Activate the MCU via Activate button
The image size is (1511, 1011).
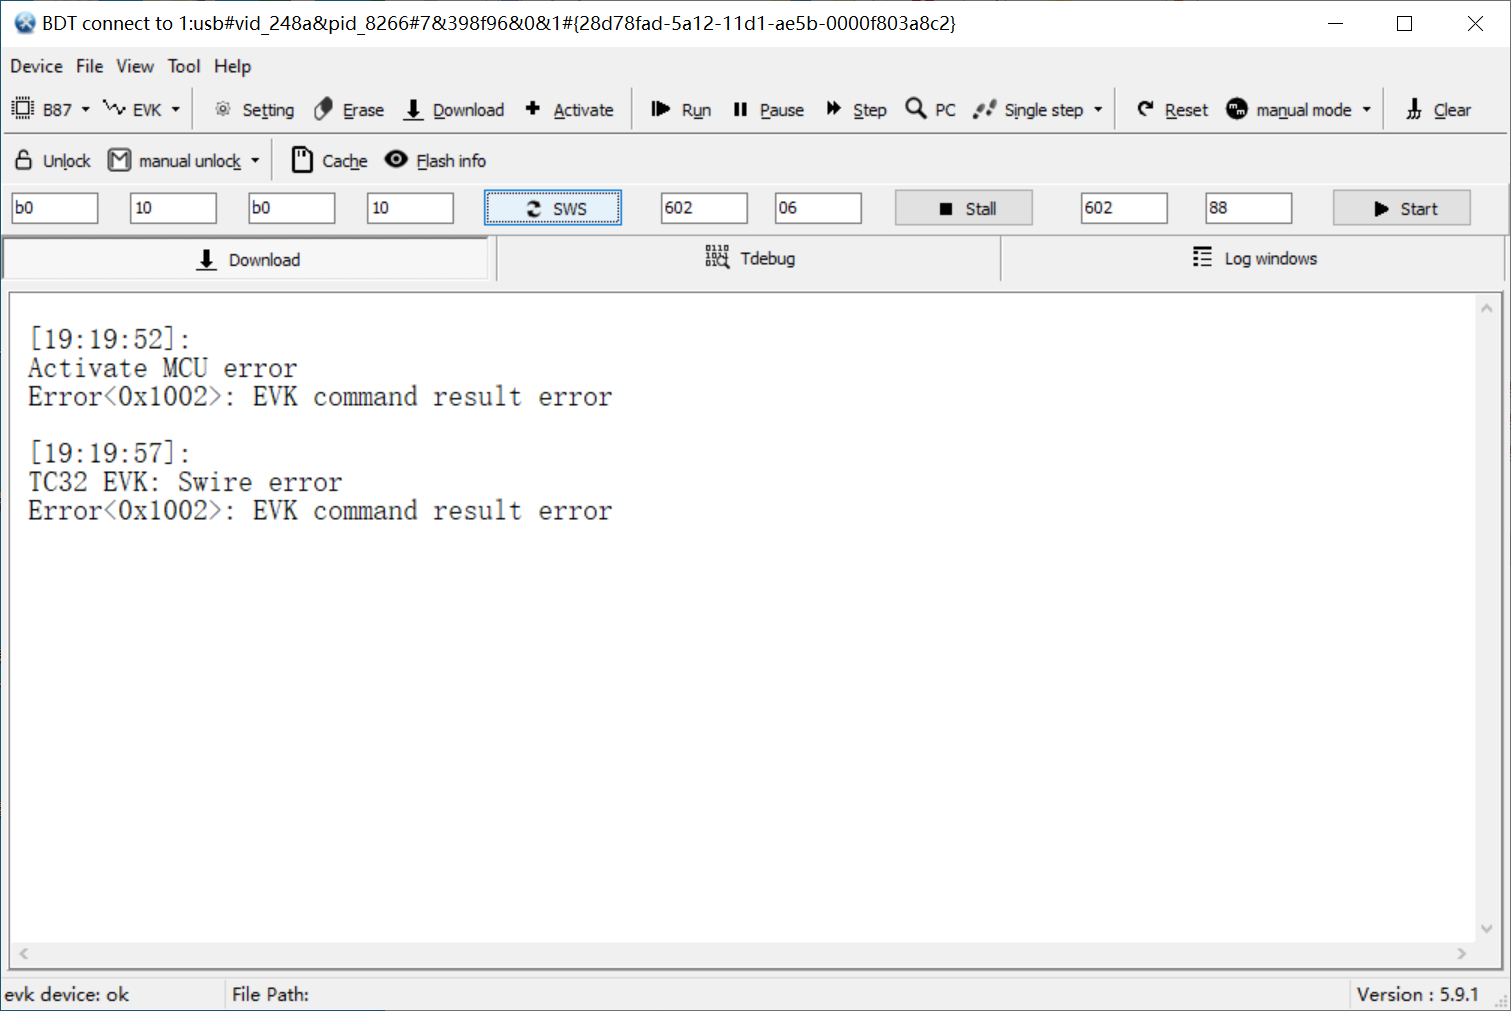[x=569, y=109]
